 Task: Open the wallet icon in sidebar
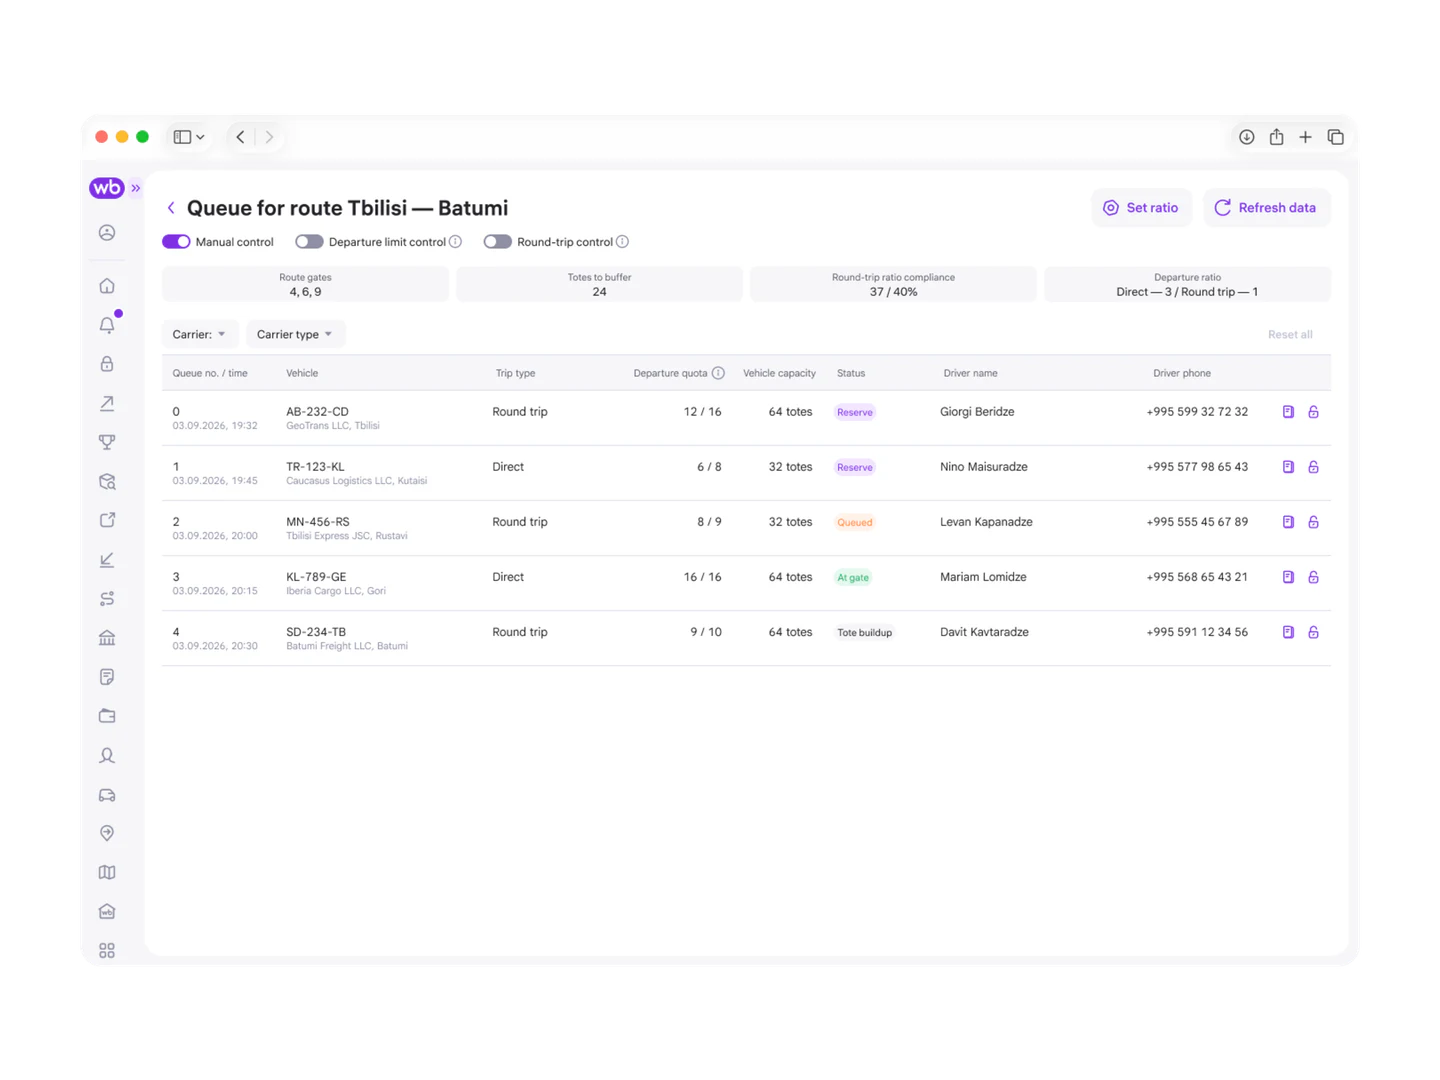click(x=107, y=716)
